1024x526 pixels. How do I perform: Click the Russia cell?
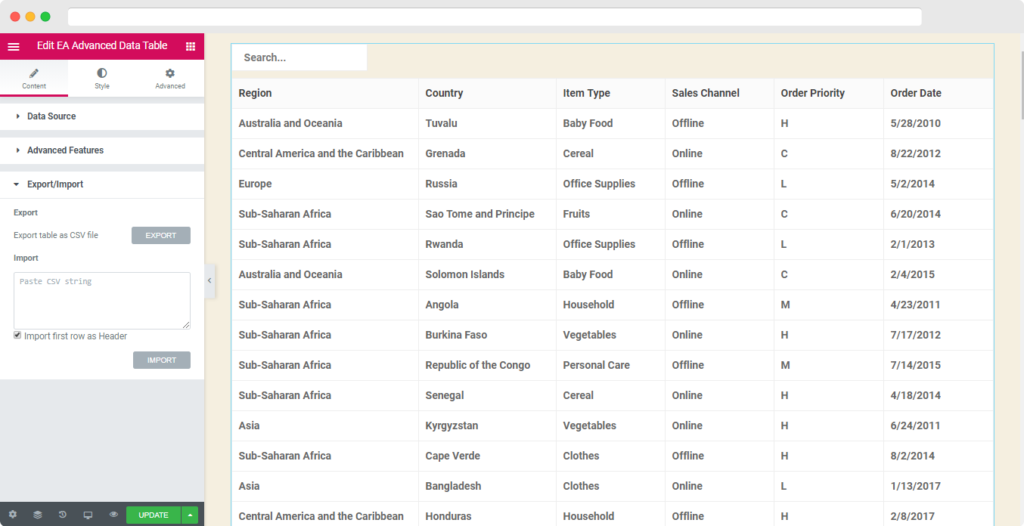point(487,184)
